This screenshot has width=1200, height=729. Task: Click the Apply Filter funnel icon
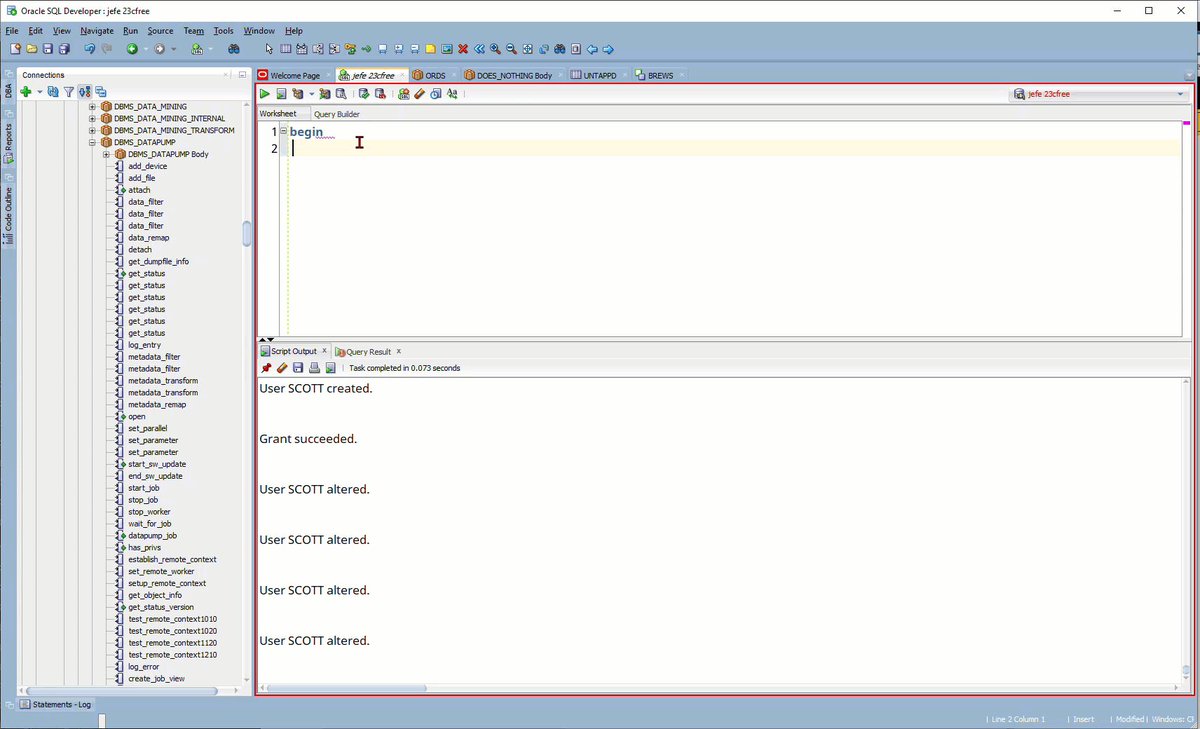pos(69,91)
